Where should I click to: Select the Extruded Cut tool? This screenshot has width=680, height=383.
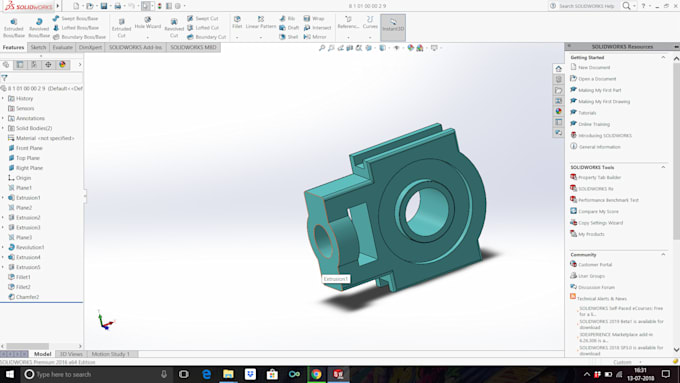(121, 28)
